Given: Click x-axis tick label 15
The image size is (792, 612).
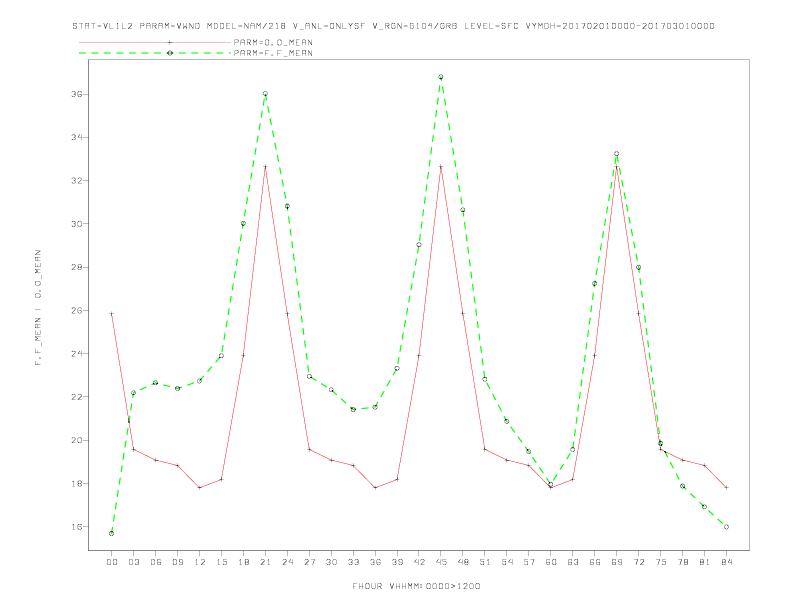Looking at the screenshot, I should pyautogui.click(x=221, y=562).
